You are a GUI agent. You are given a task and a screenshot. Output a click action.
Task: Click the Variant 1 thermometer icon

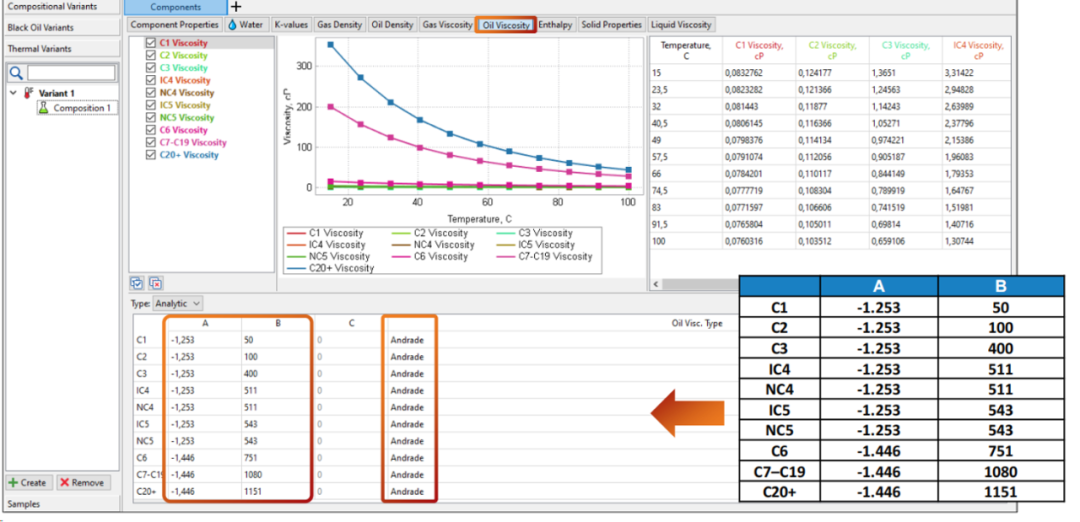click(29, 93)
